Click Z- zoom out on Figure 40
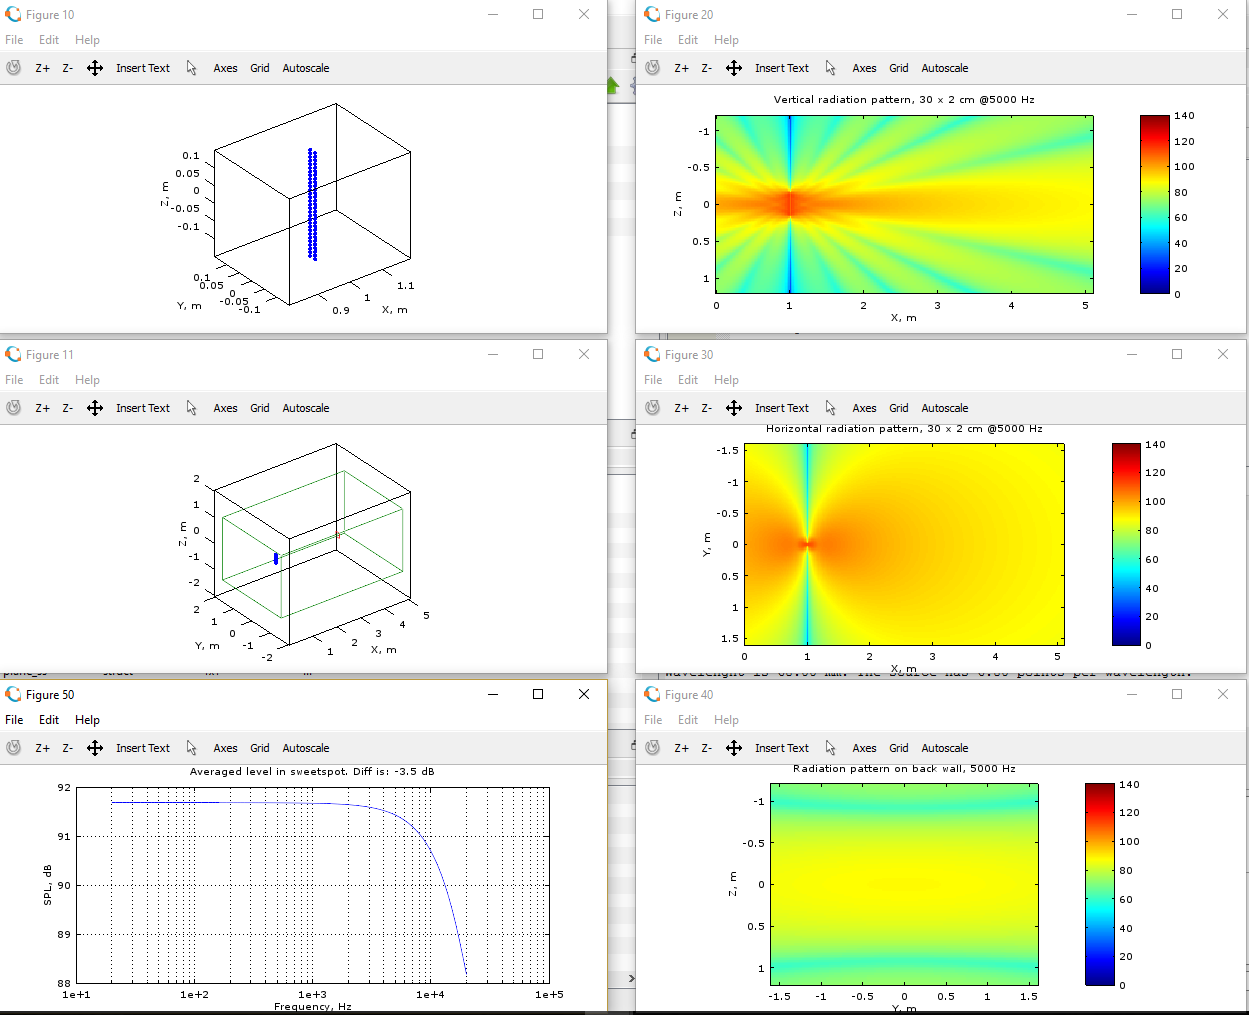The image size is (1249, 1015). [707, 748]
